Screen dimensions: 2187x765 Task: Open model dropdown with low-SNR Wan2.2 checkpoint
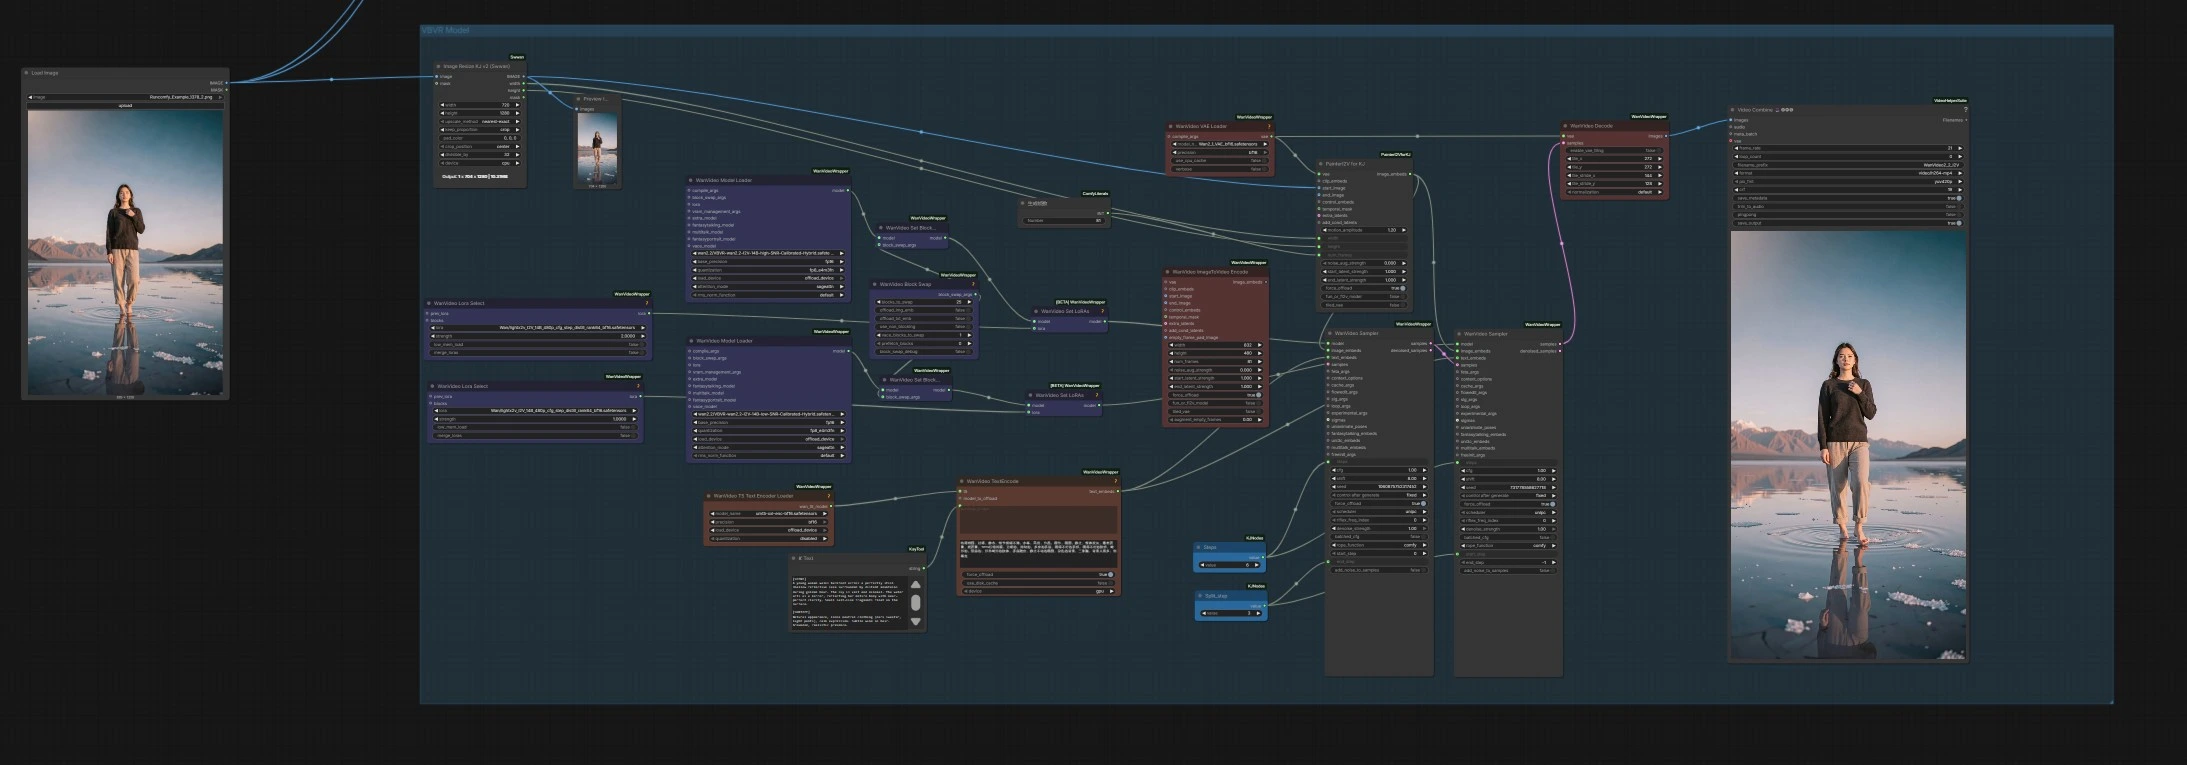[x=768, y=414]
